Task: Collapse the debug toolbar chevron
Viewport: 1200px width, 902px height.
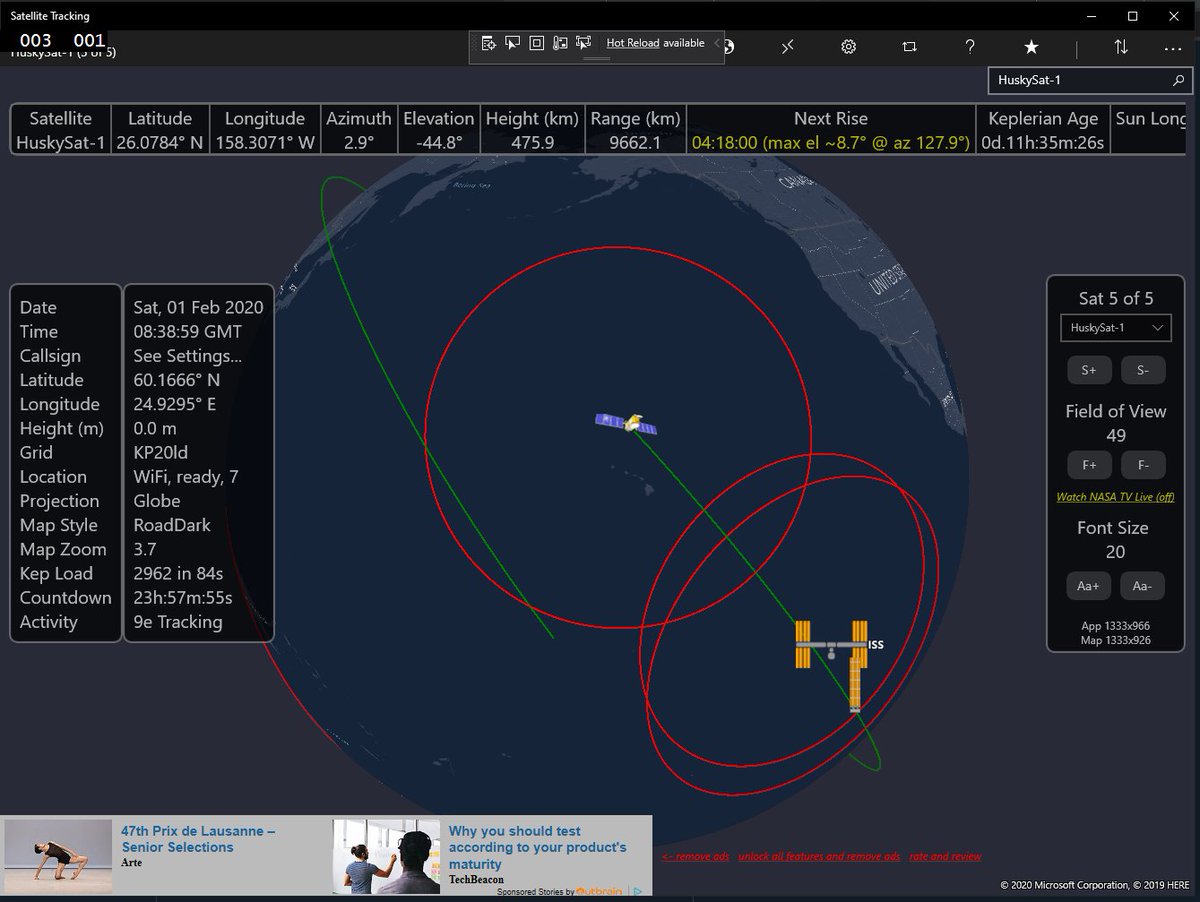Action: 716,43
